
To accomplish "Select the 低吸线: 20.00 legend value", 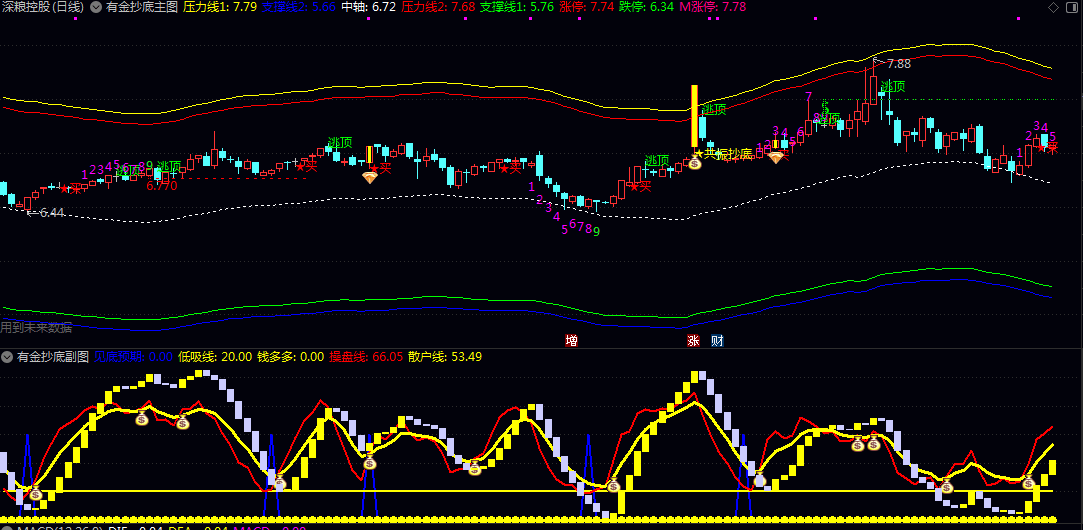I will pos(215,357).
